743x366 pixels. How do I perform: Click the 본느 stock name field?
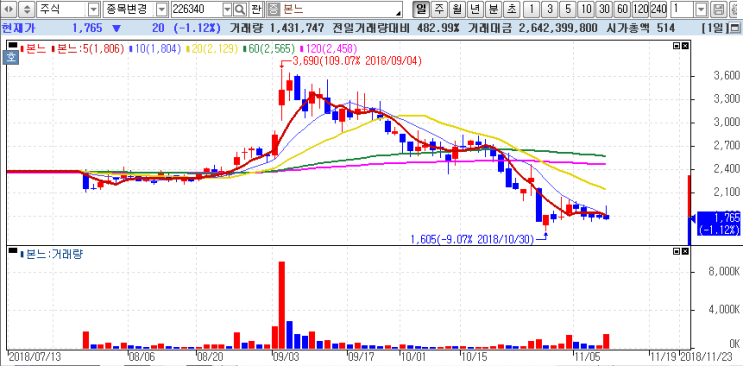(x=342, y=9)
